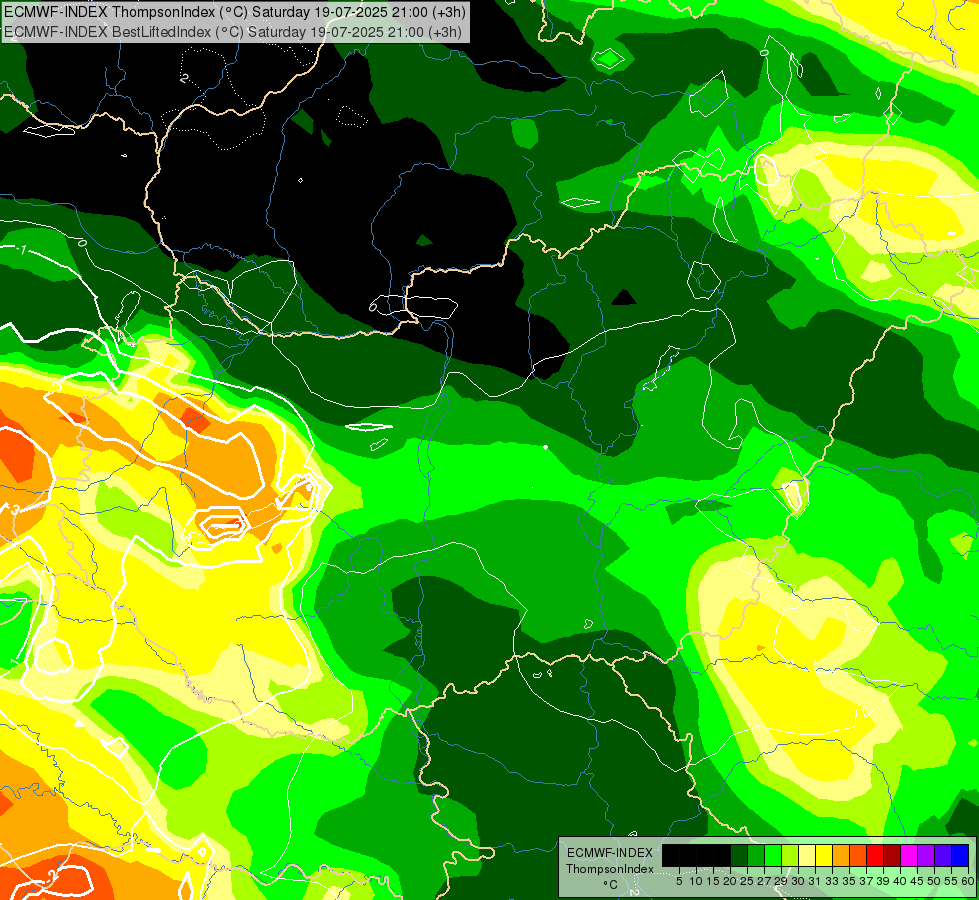The width and height of the screenshot is (979, 900).
Task: Select the dark green 20–25 legend swatch
Action: tap(739, 855)
